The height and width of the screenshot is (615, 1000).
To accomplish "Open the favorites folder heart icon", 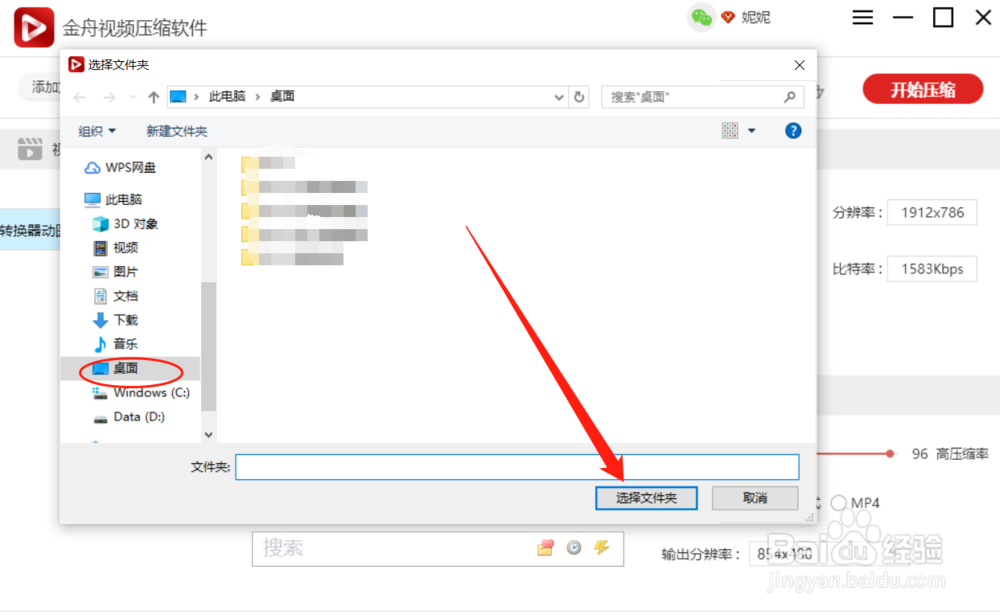I will (x=545, y=547).
